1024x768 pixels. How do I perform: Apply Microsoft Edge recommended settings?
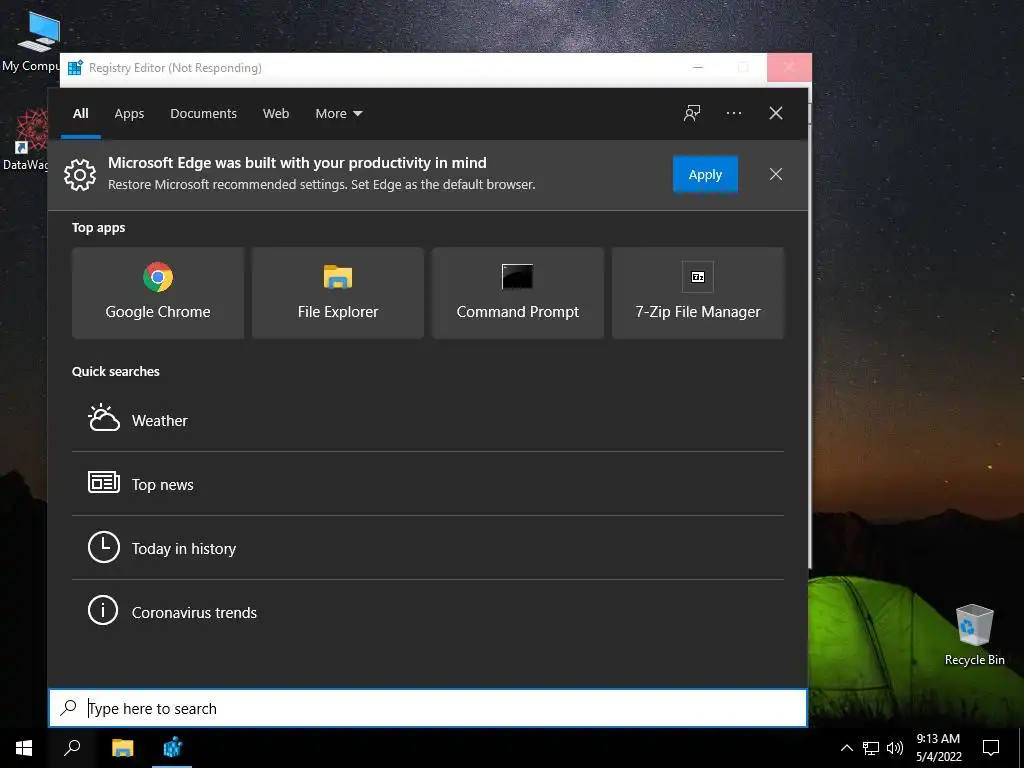pyautogui.click(x=705, y=174)
